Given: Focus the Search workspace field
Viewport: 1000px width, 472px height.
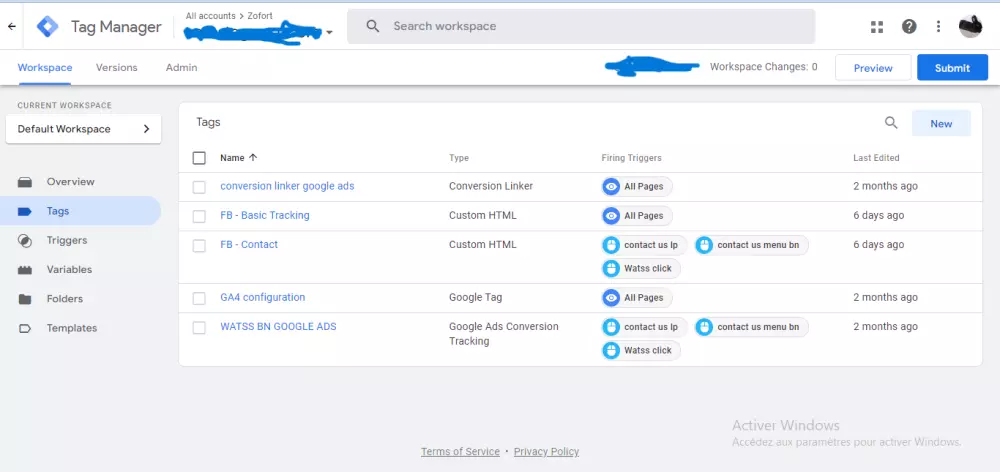Looking at the screenshot, I should 581,26.
